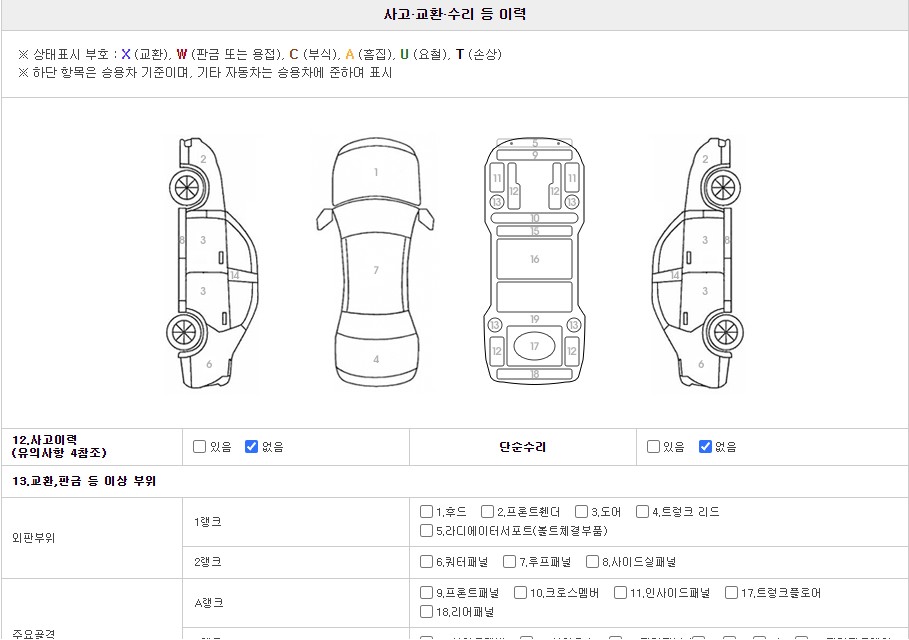The height and width of the screenshot is (640, 909).
Task: Click trunk lid section 4 on top-view diagram
Action: [x=376, y=359]
